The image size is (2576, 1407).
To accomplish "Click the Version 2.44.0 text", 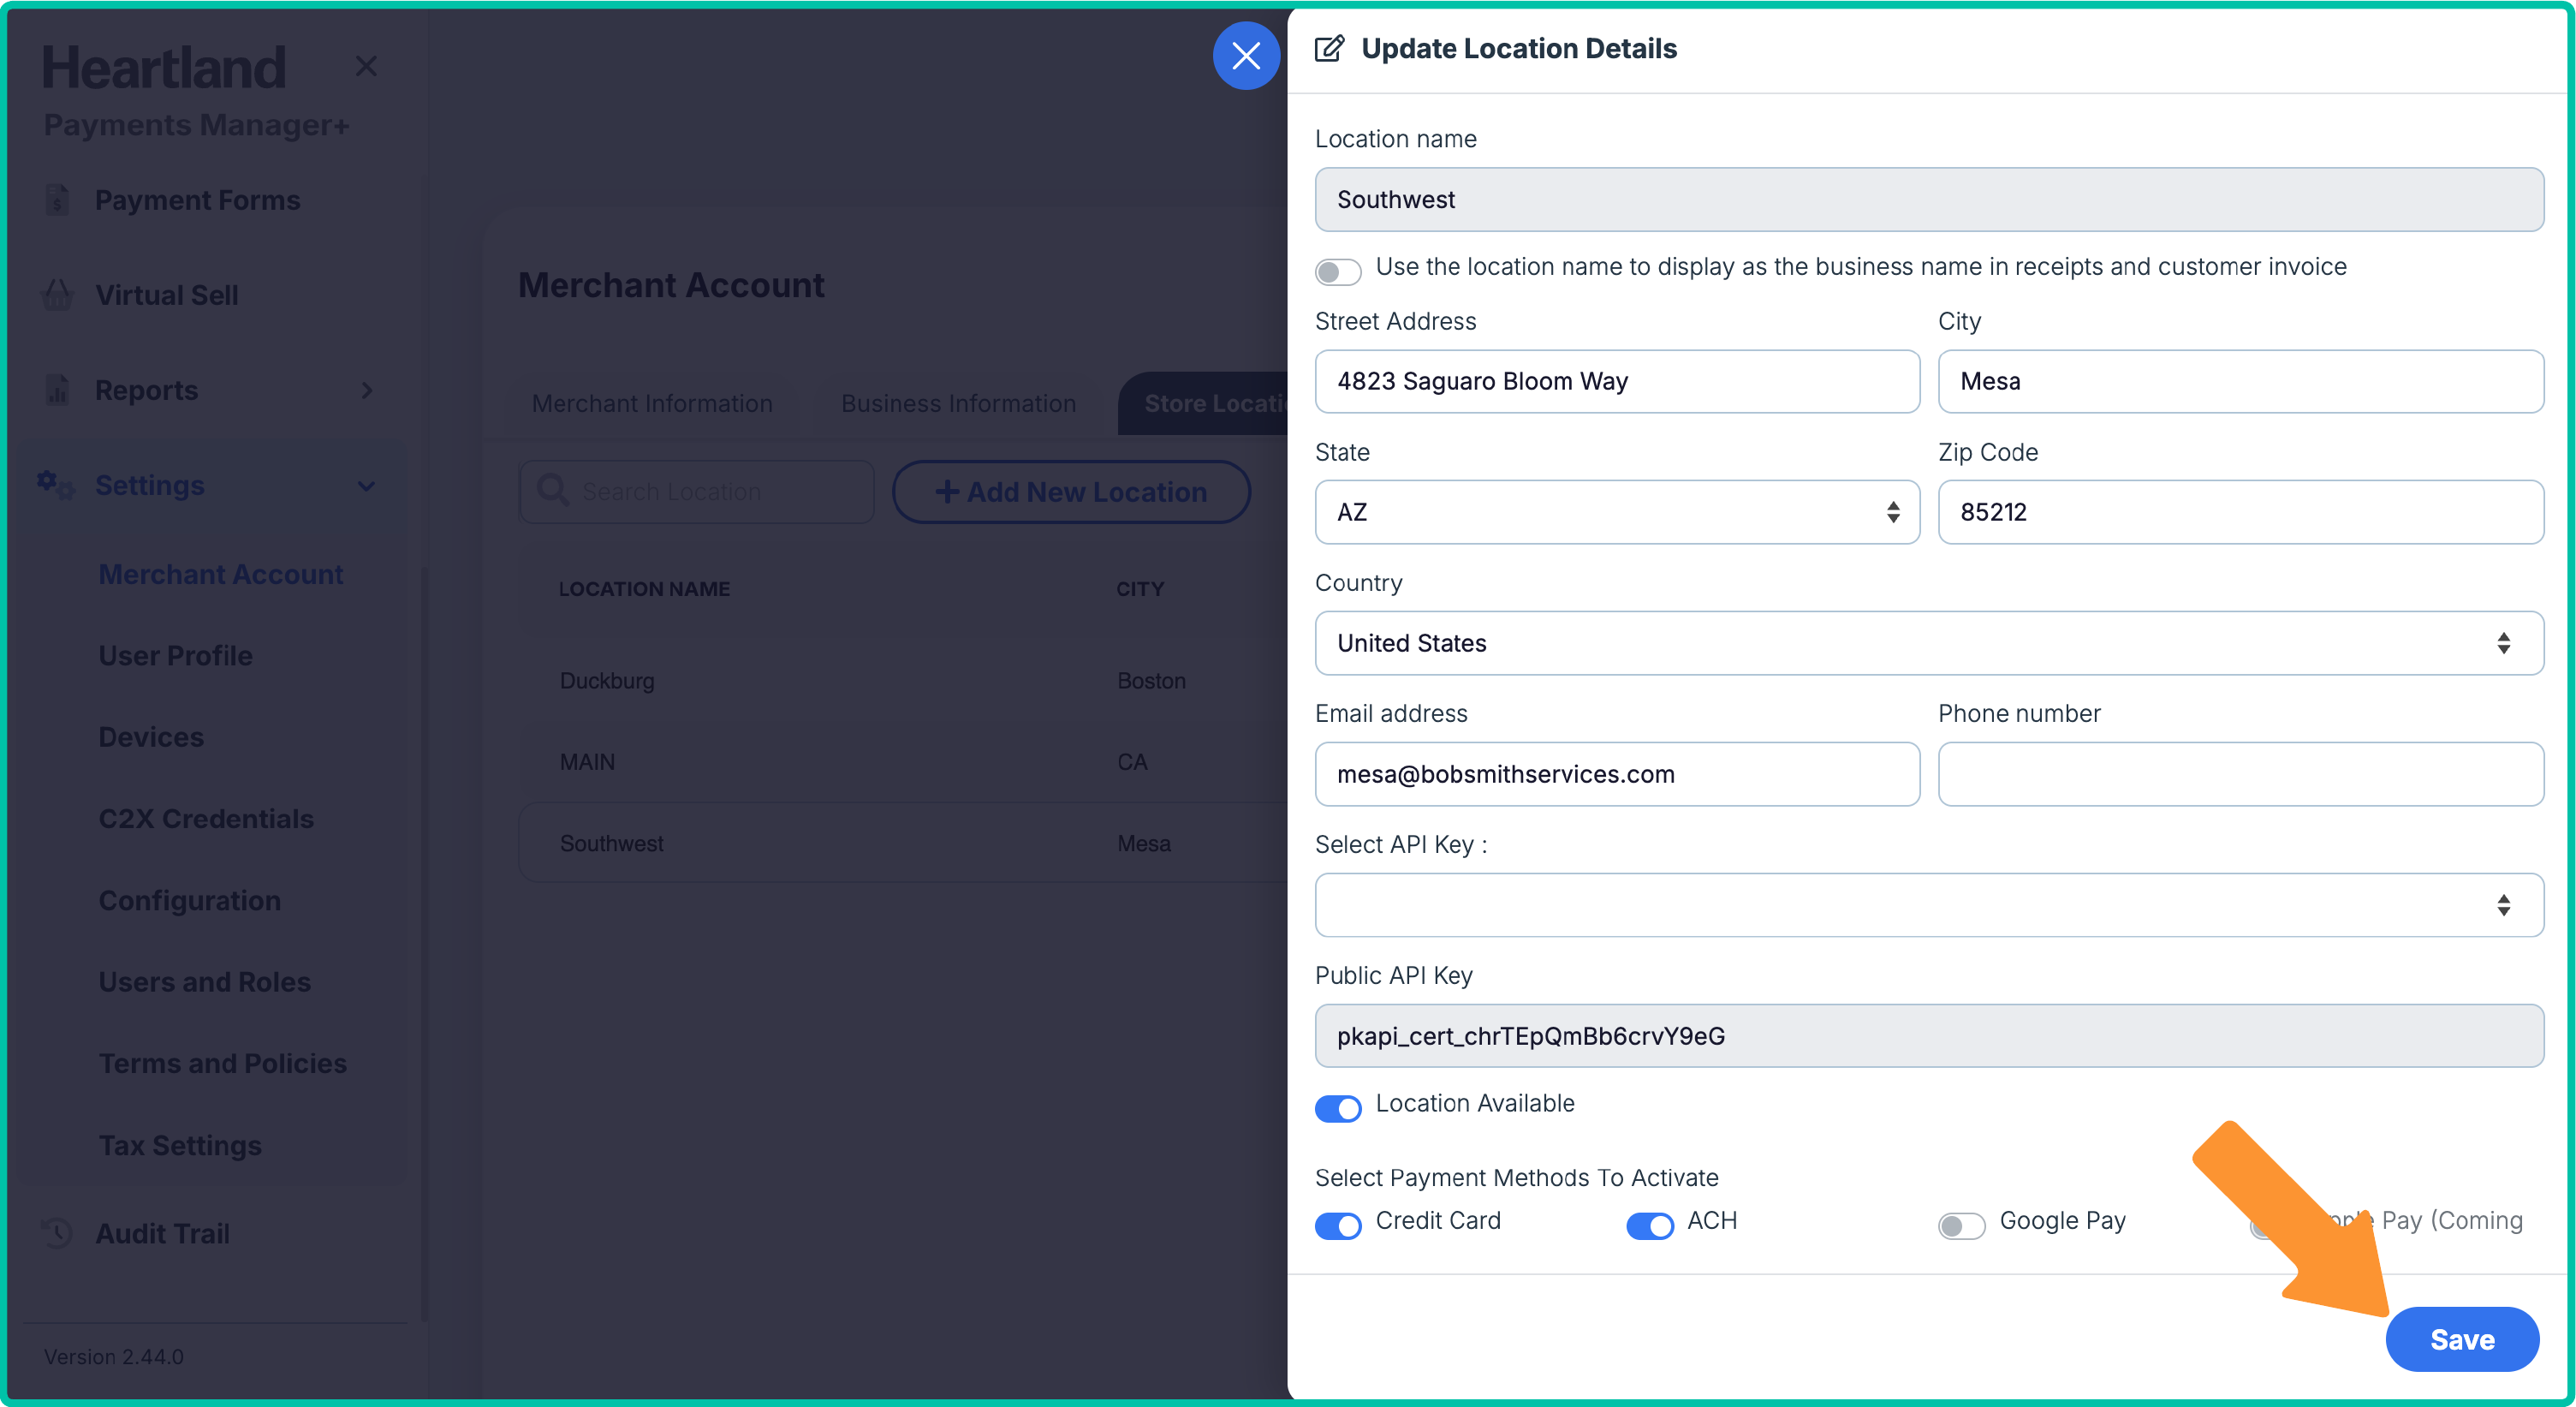I will pos(113,1356).
